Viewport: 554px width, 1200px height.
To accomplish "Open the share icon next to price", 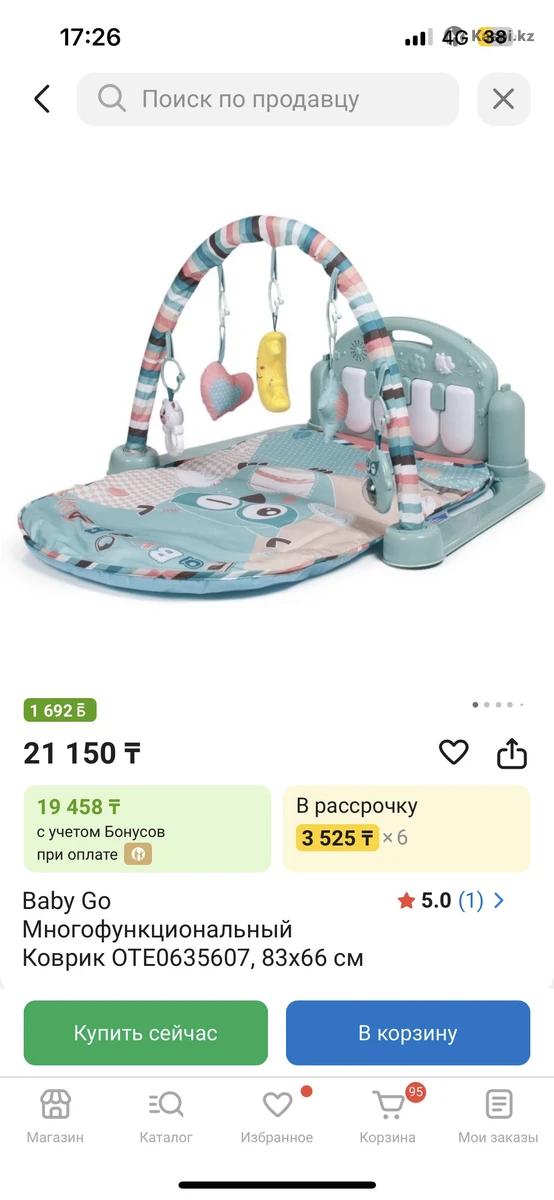I will pos(512,752).
